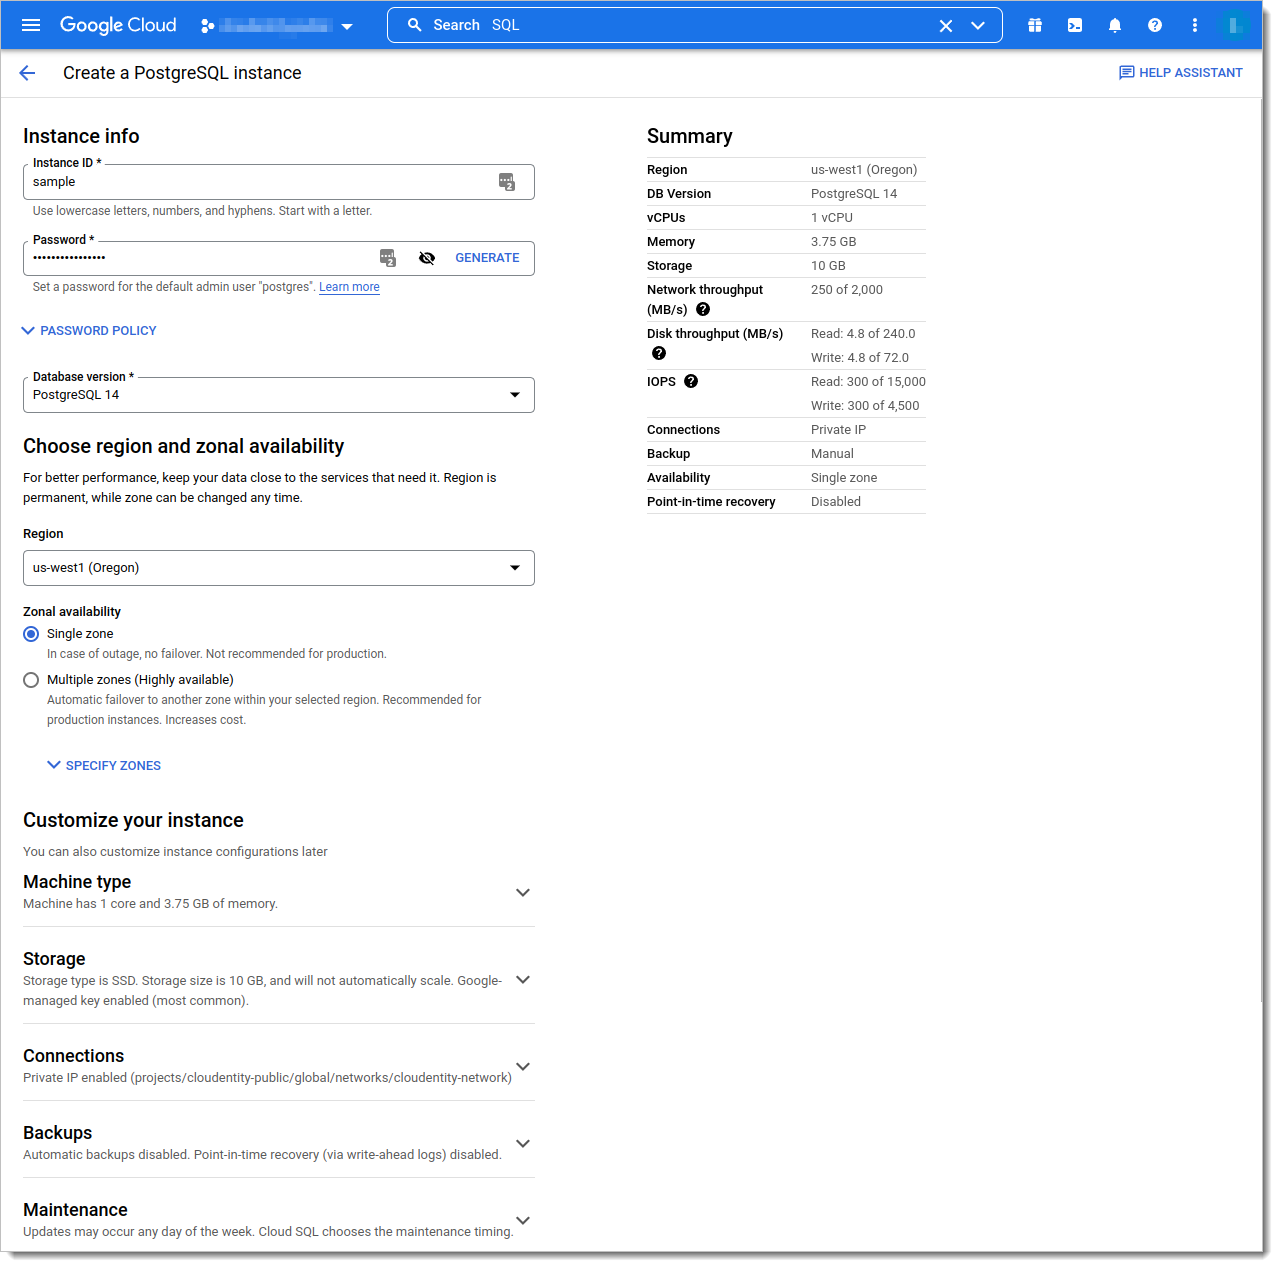
Task: Click the Password input field
Action: coord(279,258)
